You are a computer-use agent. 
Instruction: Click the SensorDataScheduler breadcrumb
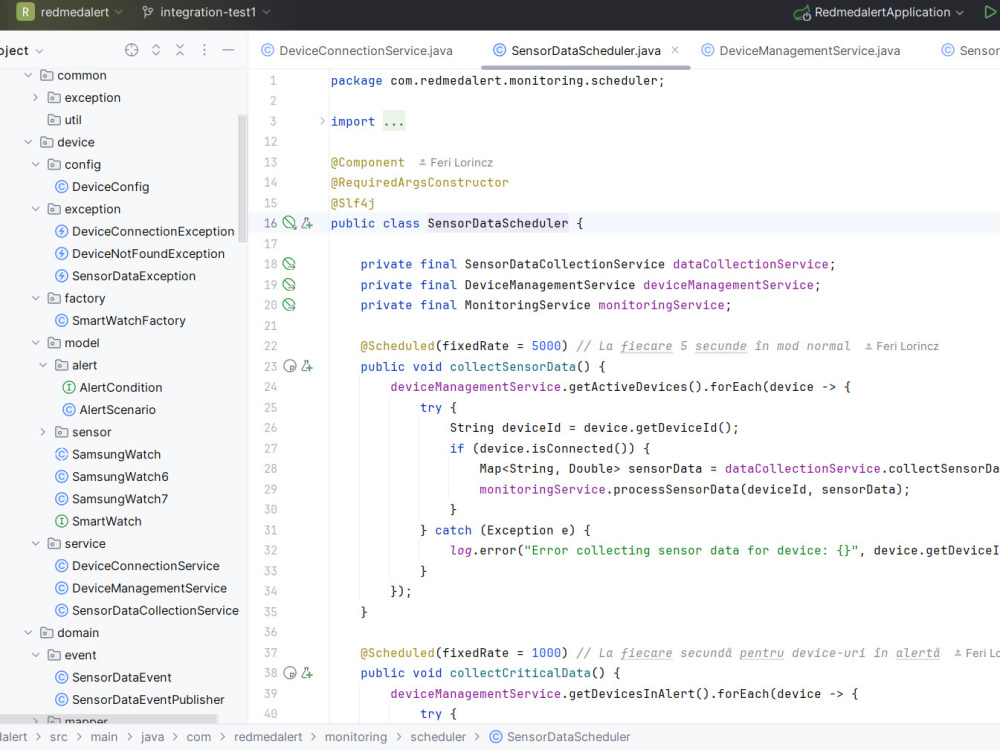(559, 737)
